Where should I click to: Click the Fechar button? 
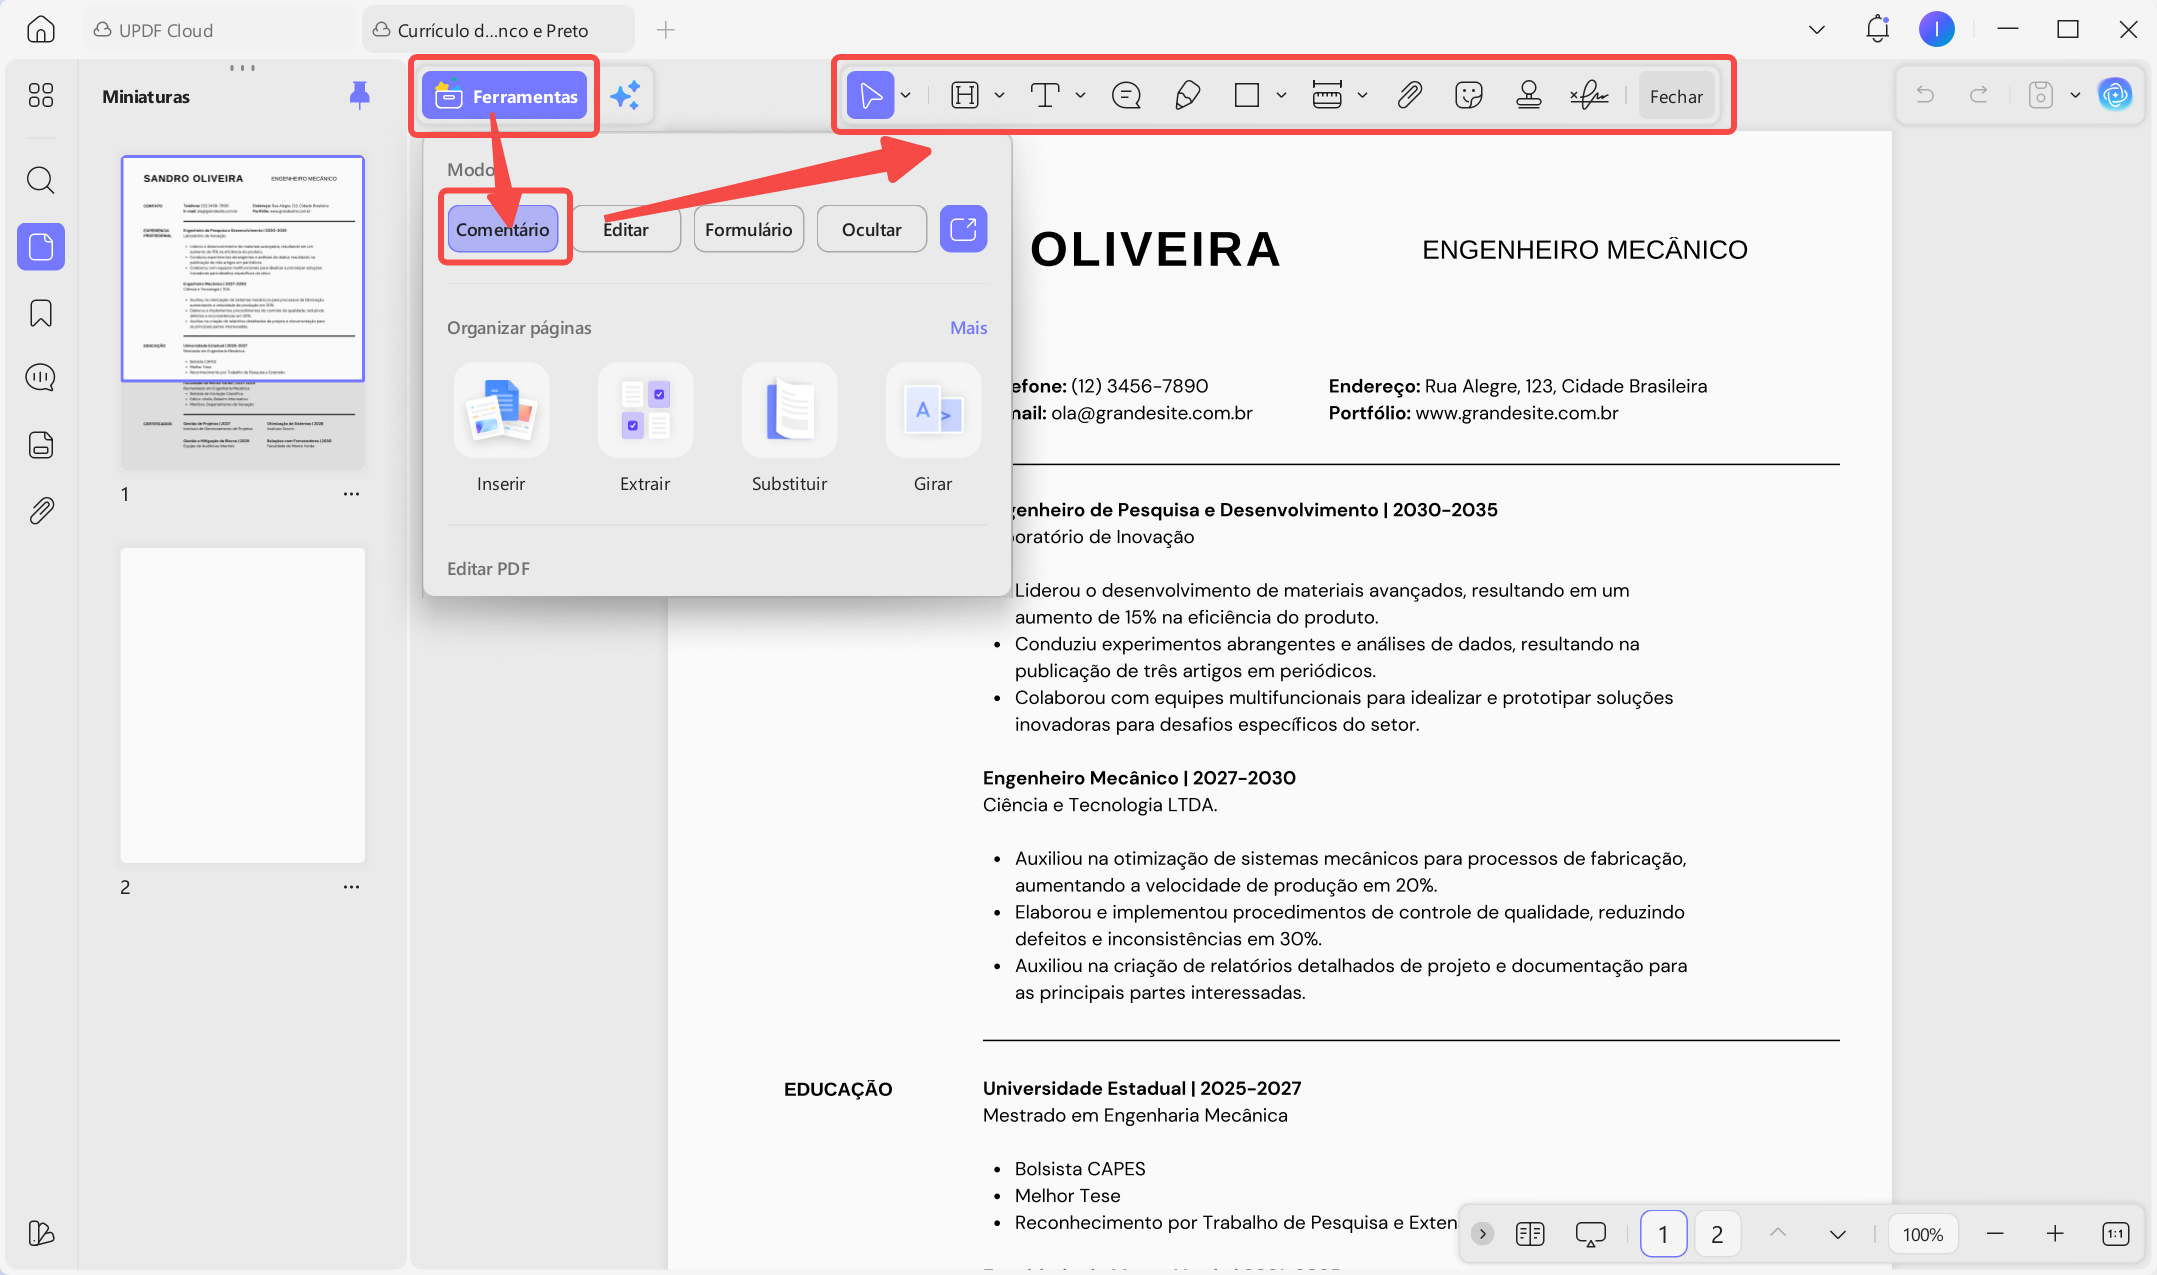coord(1676,96)
